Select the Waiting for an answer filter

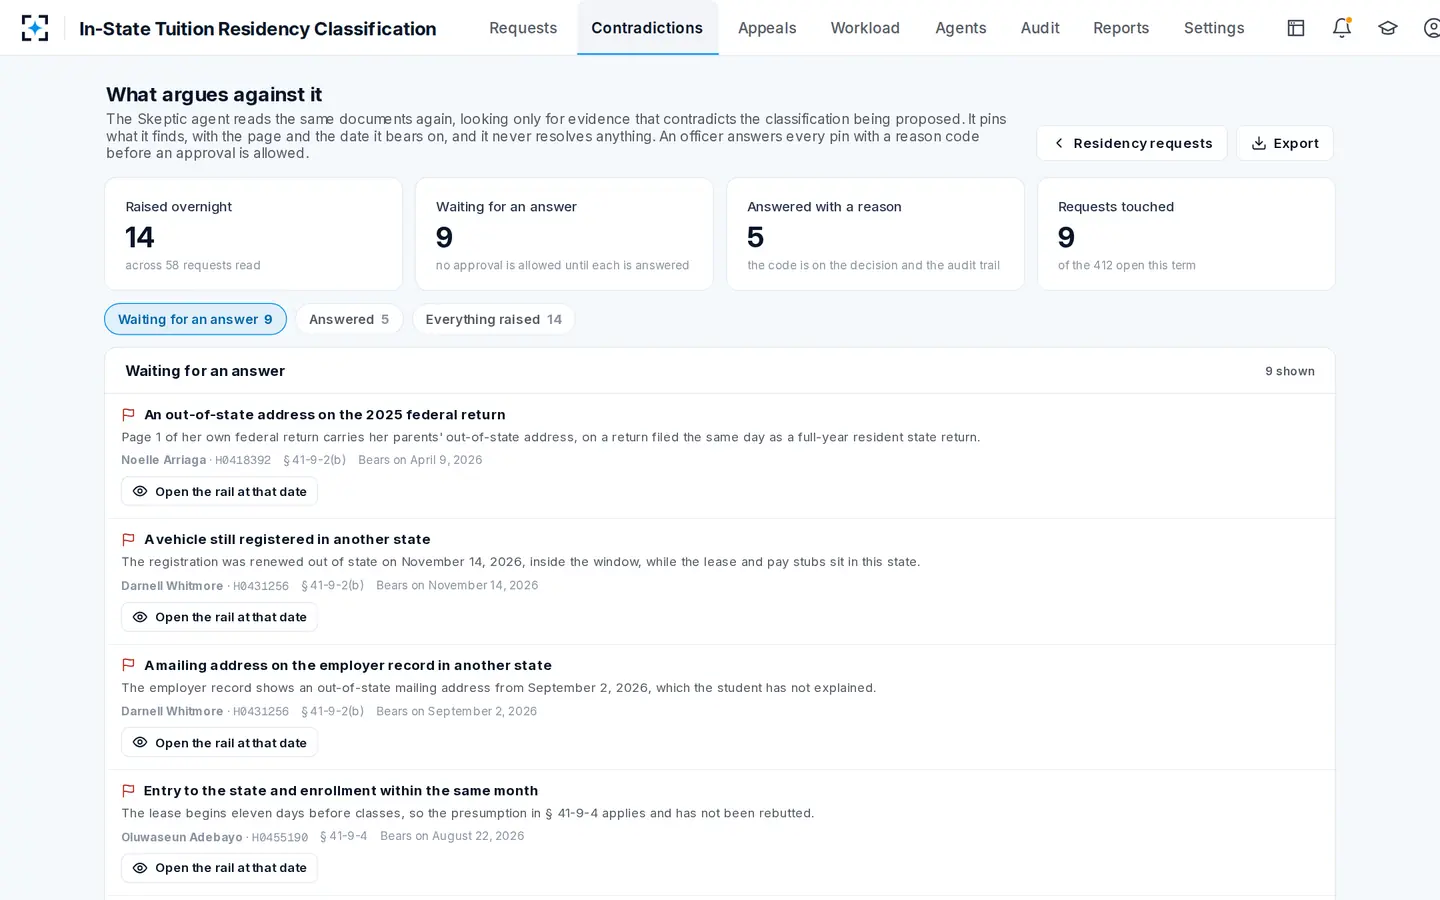[x=195, y=319]
